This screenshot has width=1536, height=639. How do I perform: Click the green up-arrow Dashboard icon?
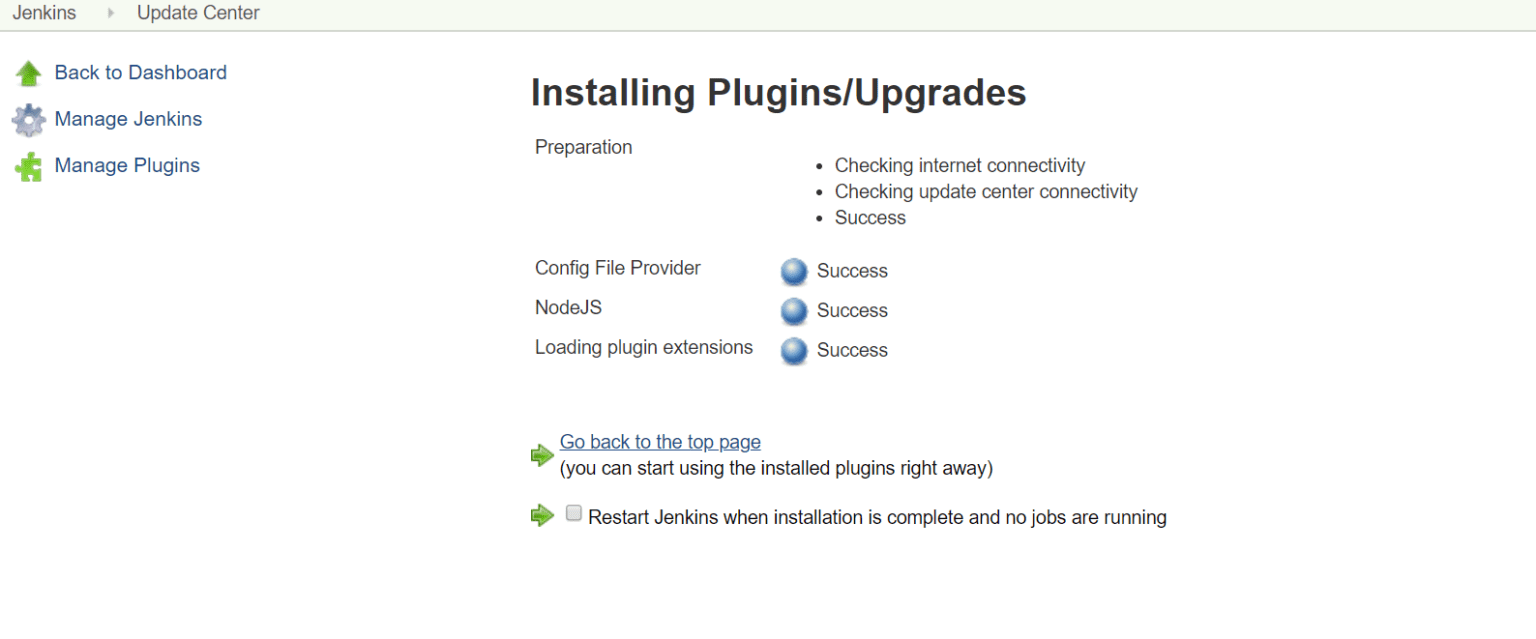point(29,73)
